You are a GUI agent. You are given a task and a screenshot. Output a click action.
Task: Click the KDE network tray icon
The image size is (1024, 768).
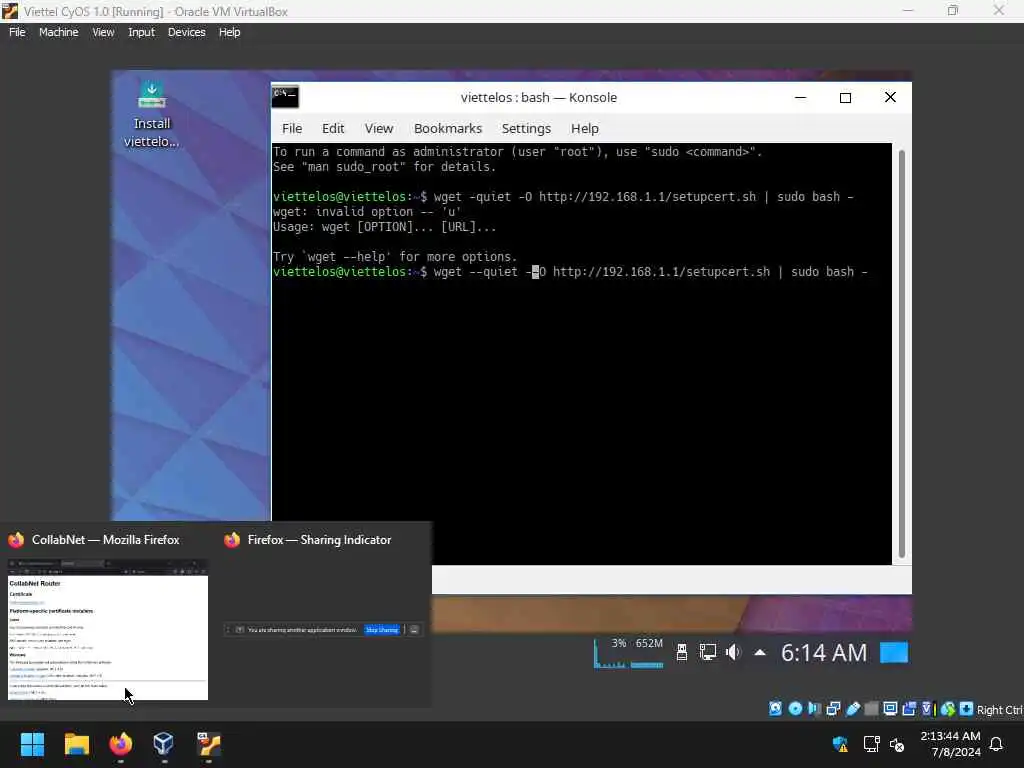[708, 652]
